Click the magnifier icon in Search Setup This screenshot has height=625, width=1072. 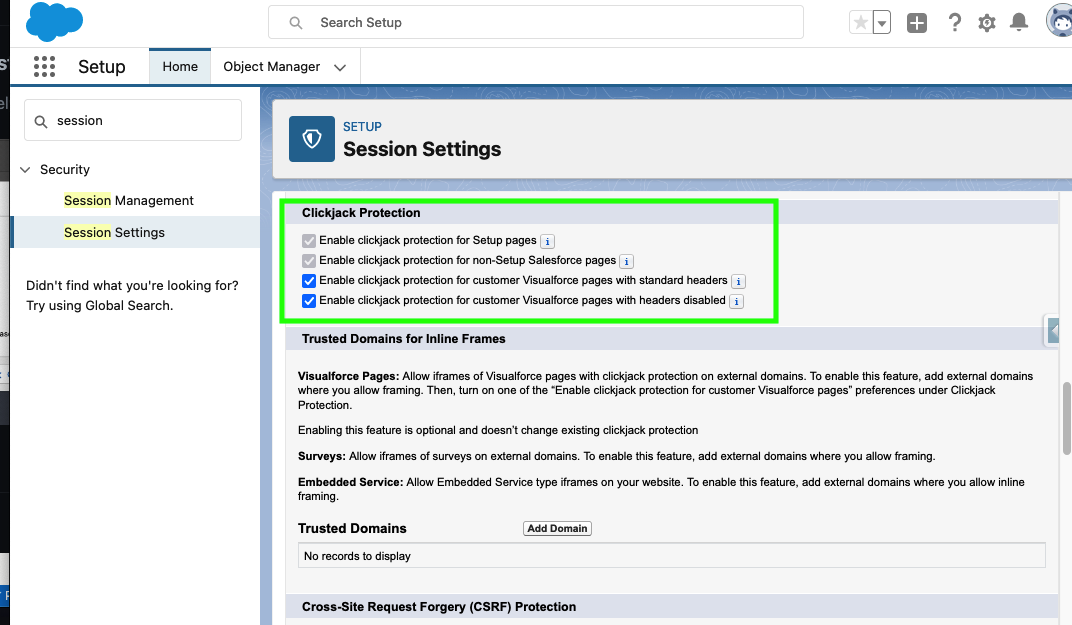pos(295,23)
